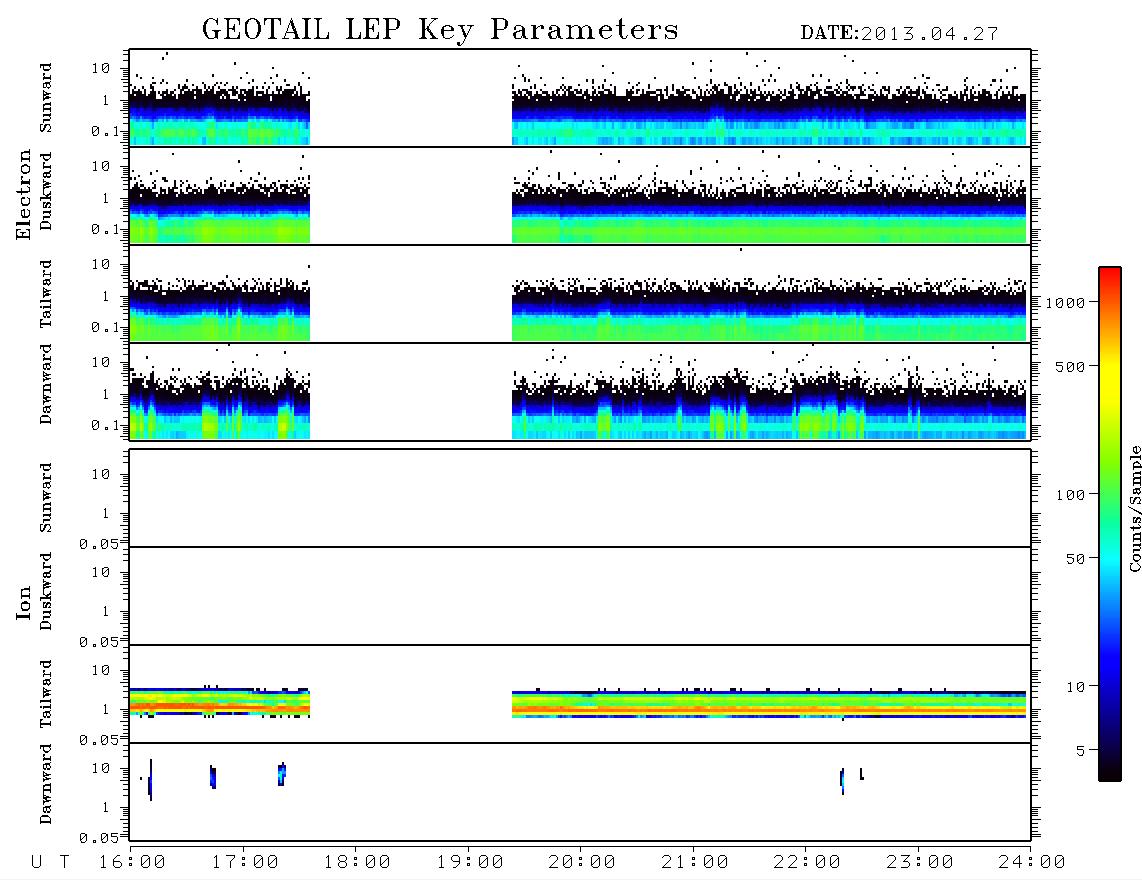The height and width of the screenshot is (880, 1142).
Task: Click the Ion Dawnward data burst near 16:45
Action: (213, 777)
